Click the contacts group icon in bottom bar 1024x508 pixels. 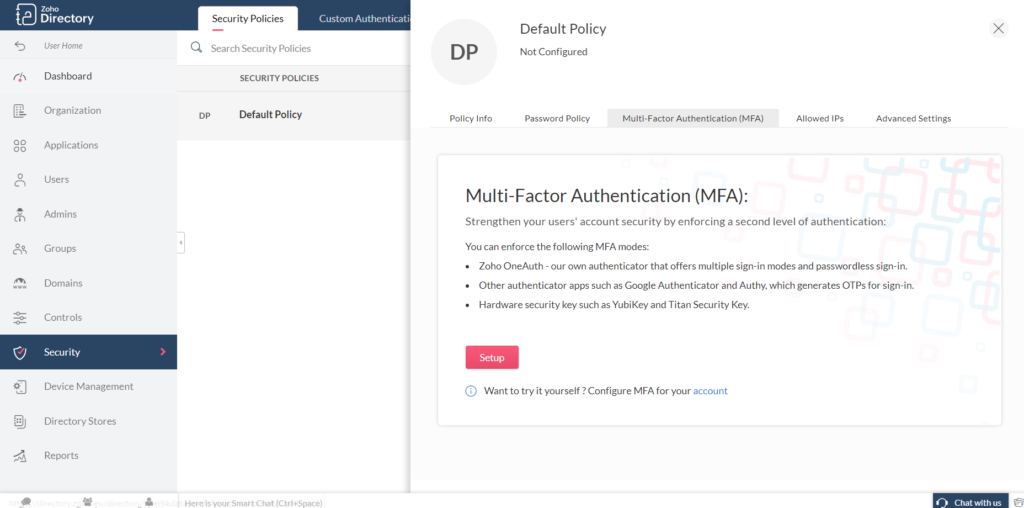pyautogui.click(x=88, y=501)
